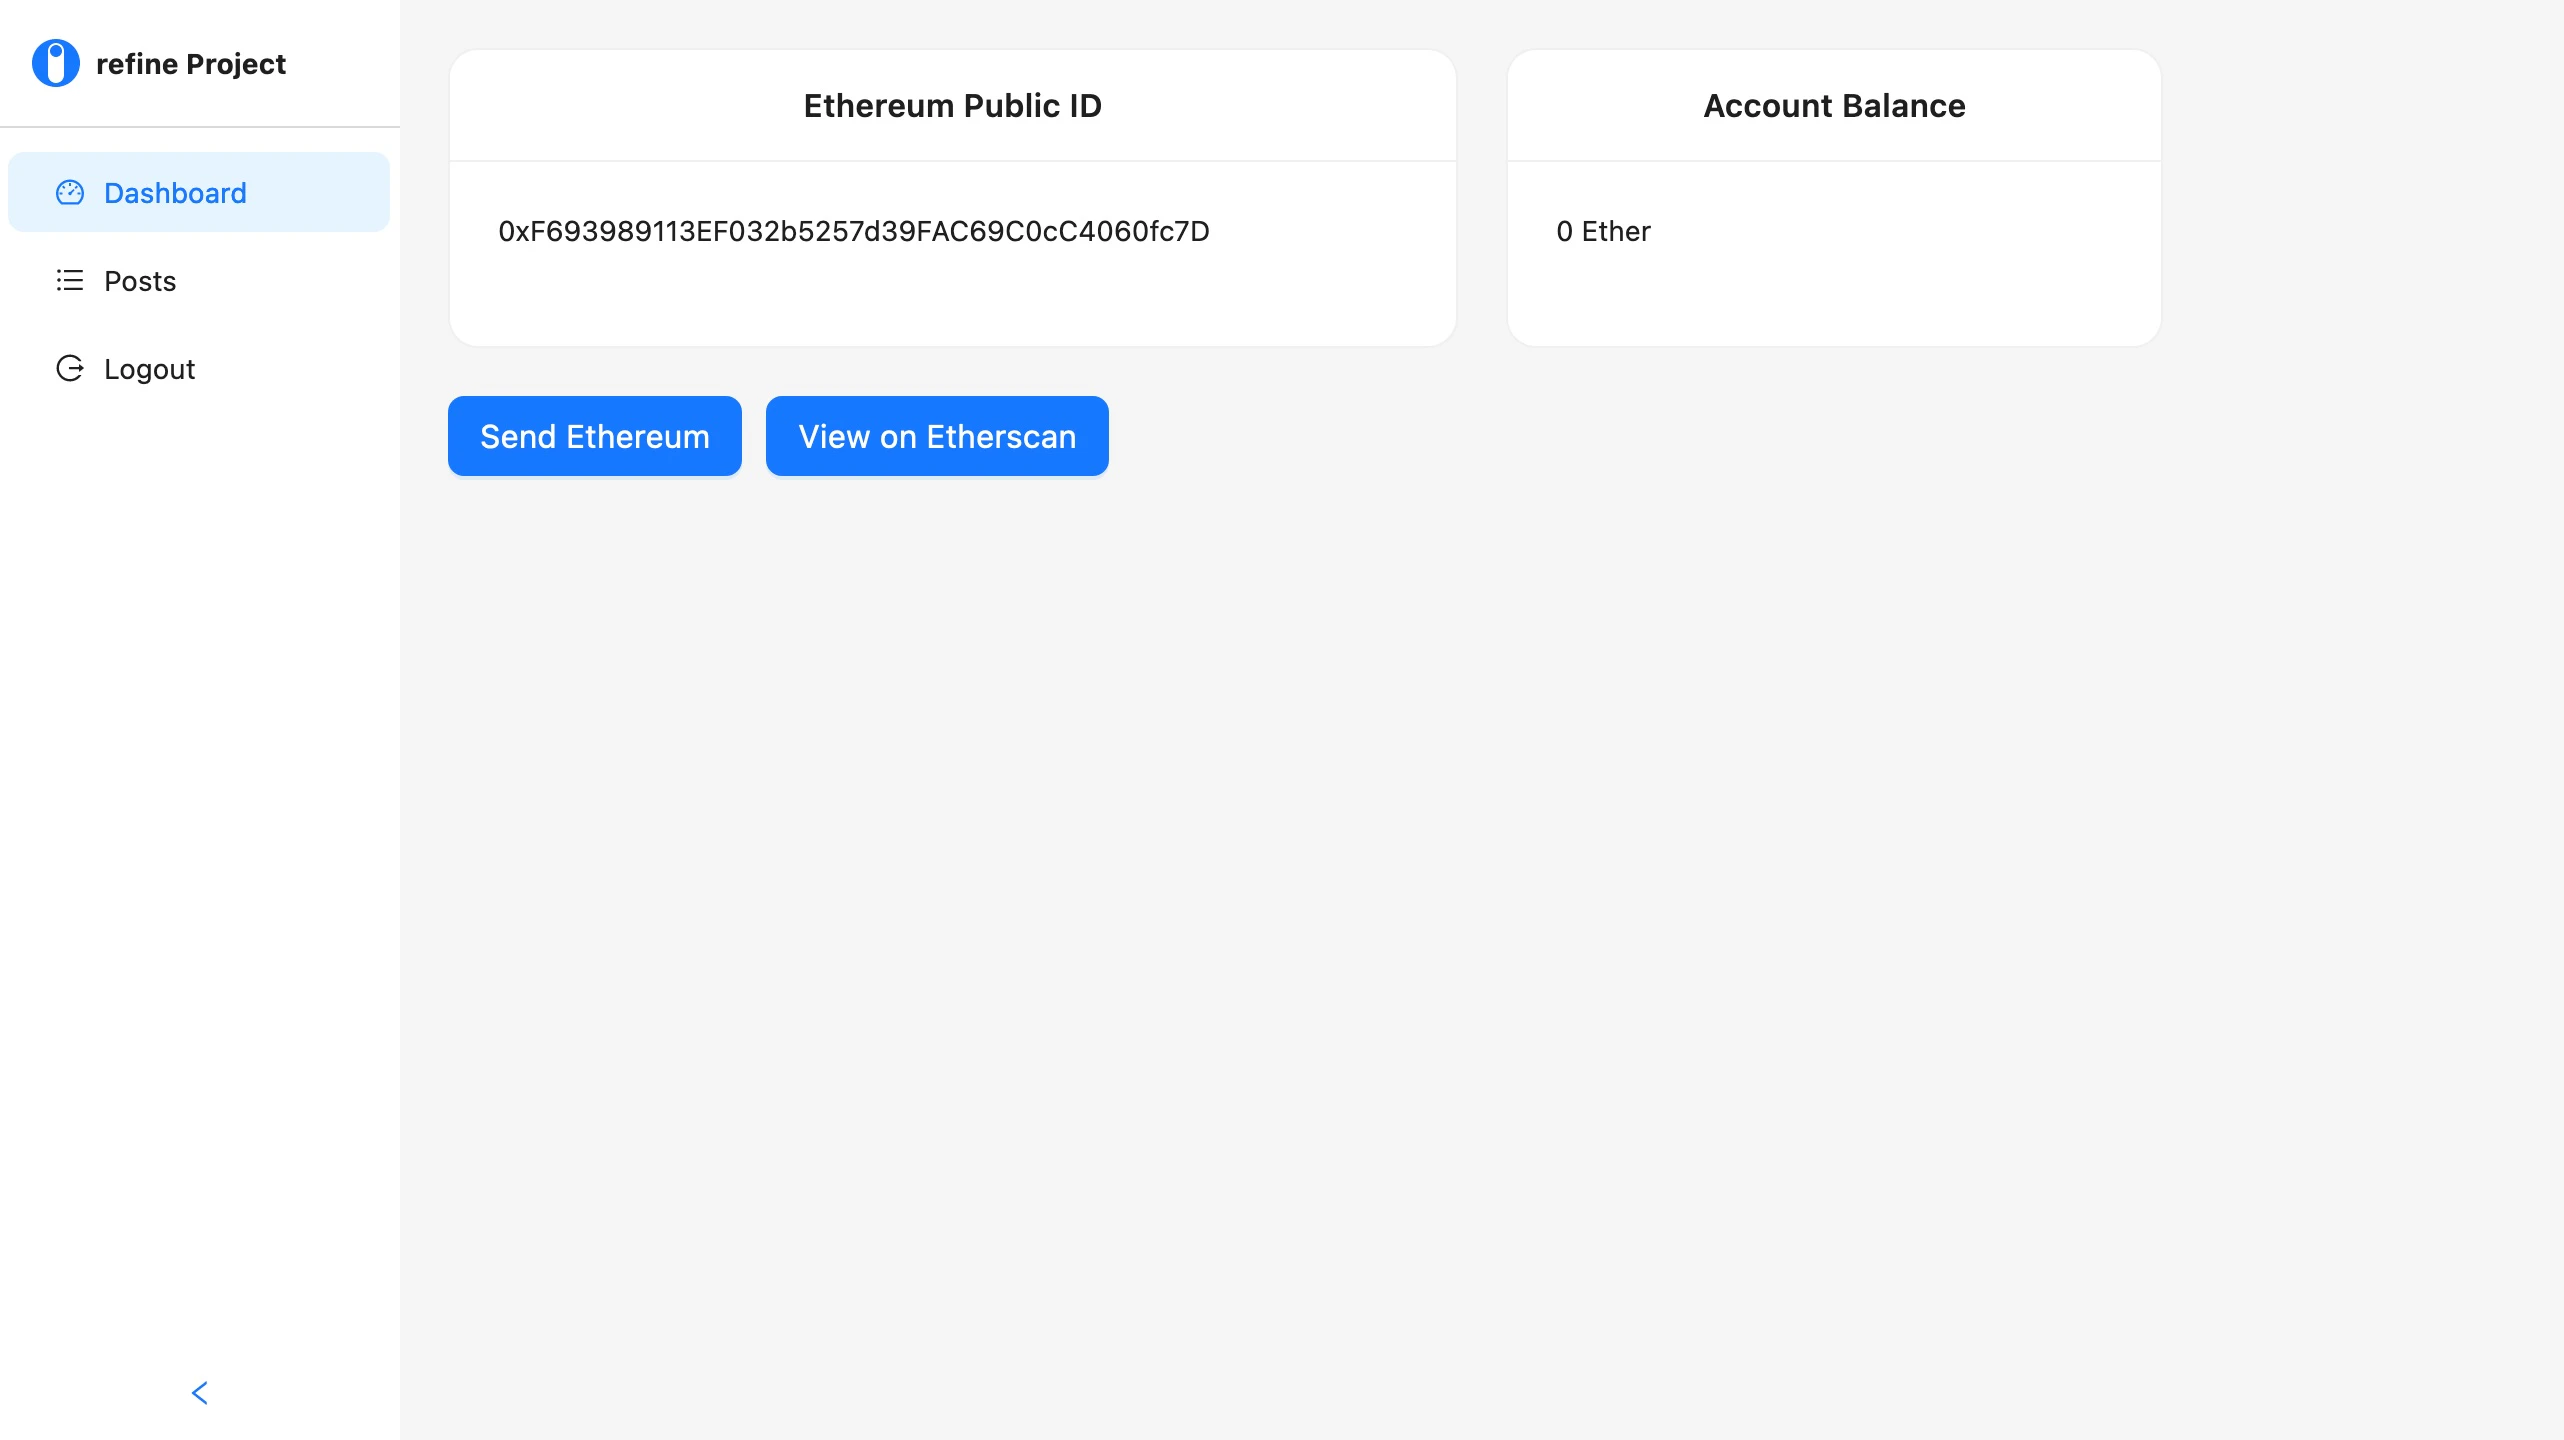This screenshot has width=2564, height=1440.
Task: Click the Logout arrow icon
Action: click(x=70, y=368)
